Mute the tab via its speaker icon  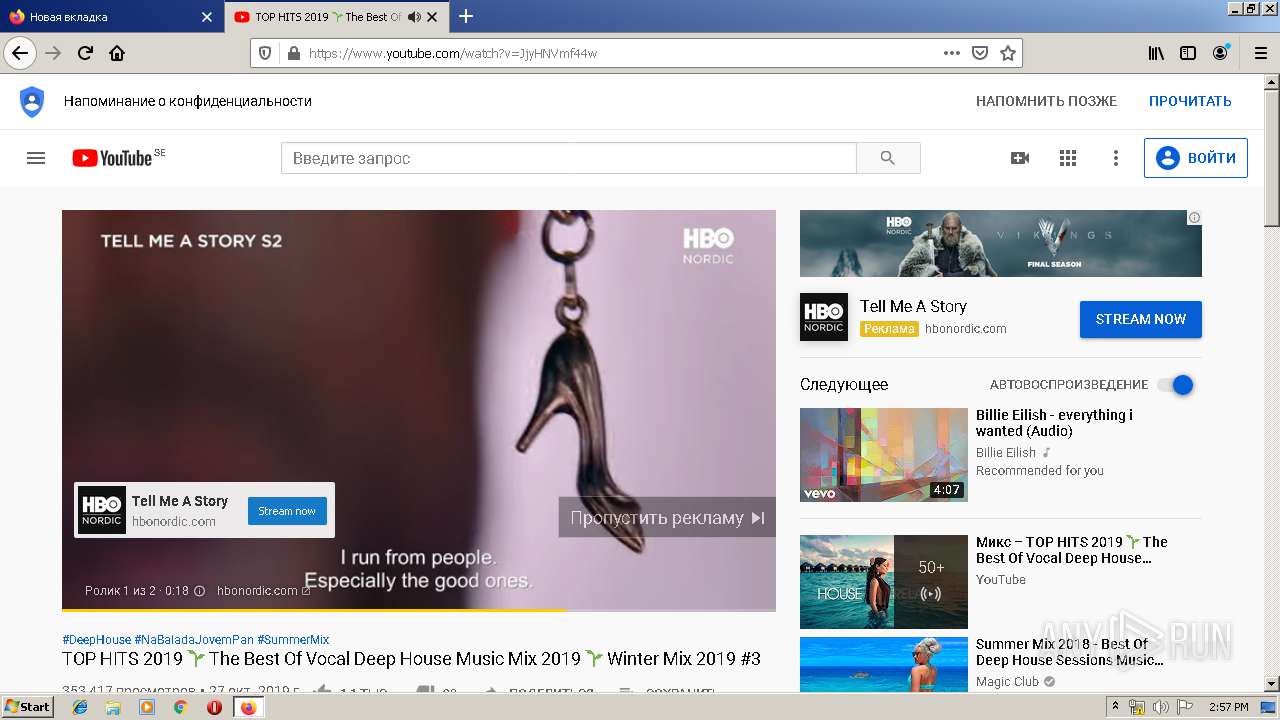click(x=415, y=17)
